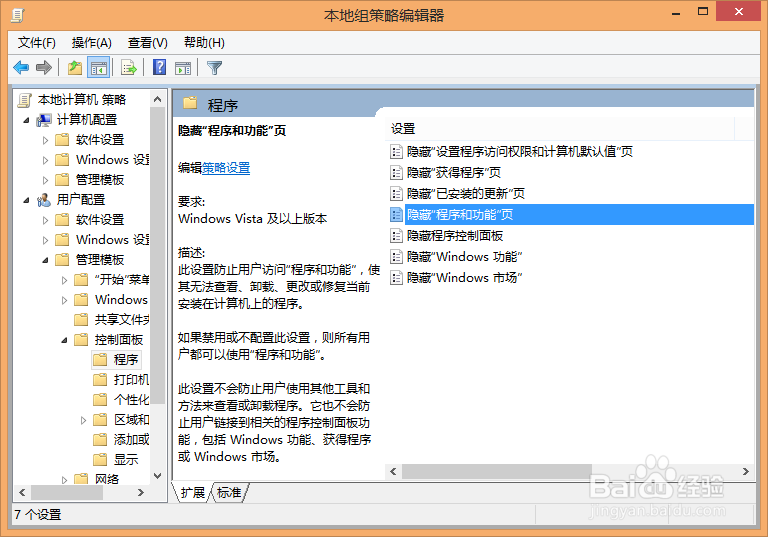Screen dimensions: 768x537
Task: Open the 查看(V) menu
Action: pyautogui.click(x=147, y=43)
